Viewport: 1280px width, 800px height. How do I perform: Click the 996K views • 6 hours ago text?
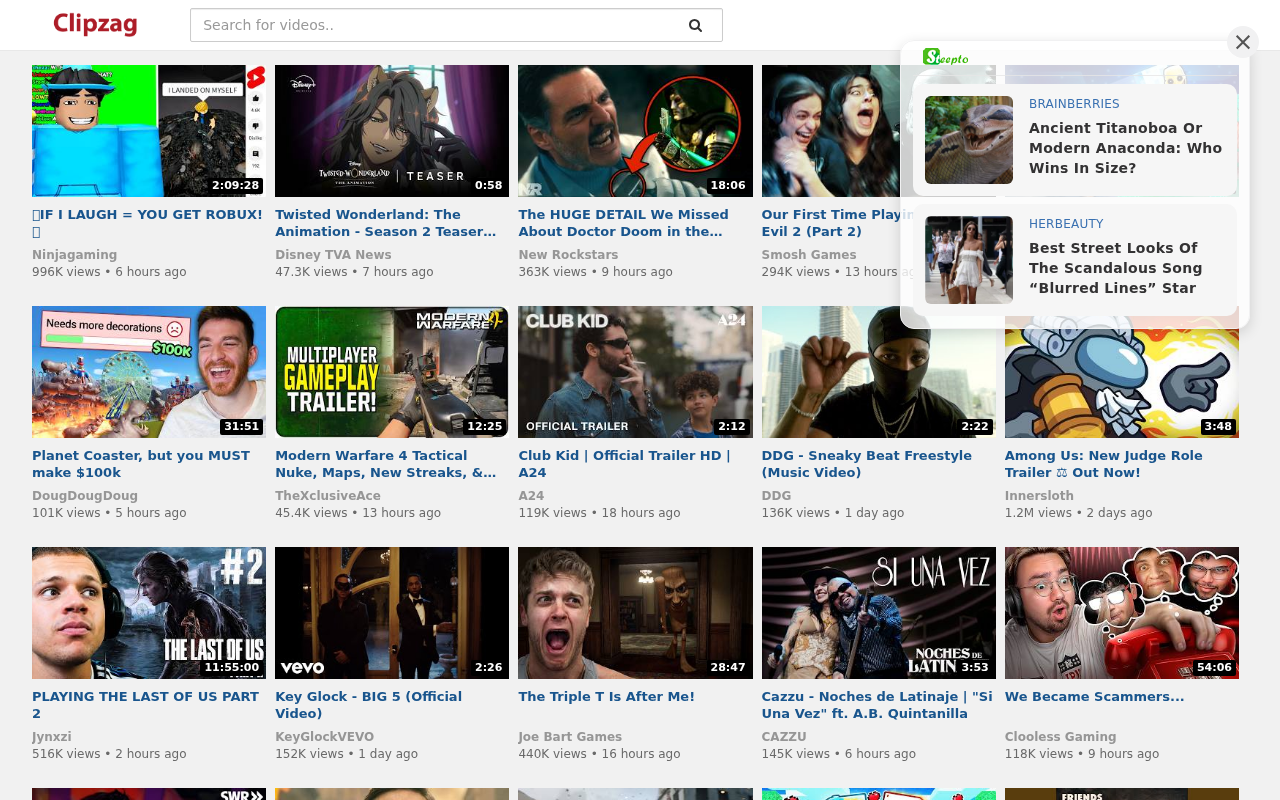[x=109, y=272]
